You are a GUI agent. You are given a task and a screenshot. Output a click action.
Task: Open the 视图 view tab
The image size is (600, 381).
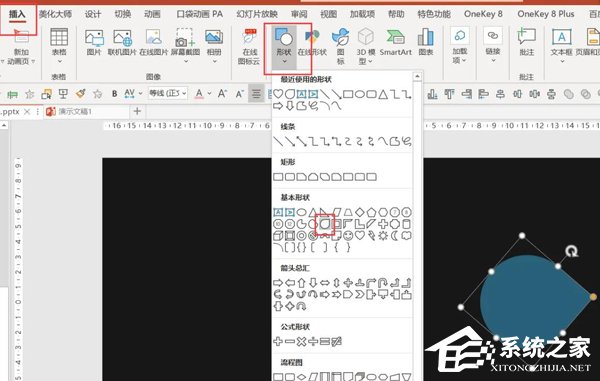(x=329, y=14)
